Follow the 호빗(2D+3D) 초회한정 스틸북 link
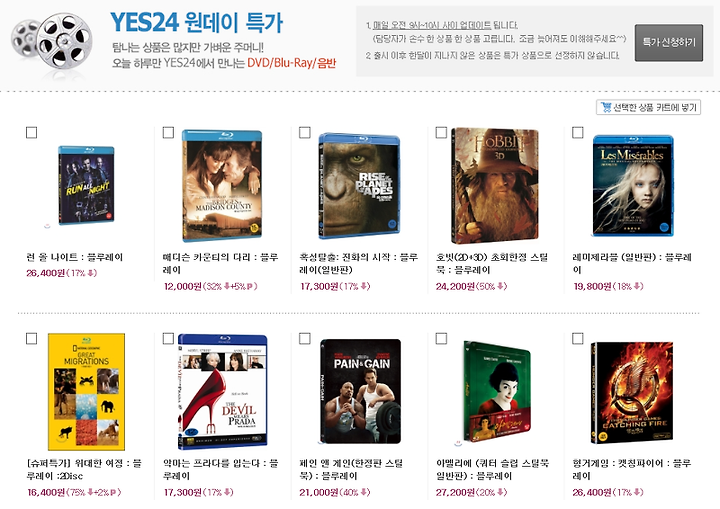 tap(492, 263)
